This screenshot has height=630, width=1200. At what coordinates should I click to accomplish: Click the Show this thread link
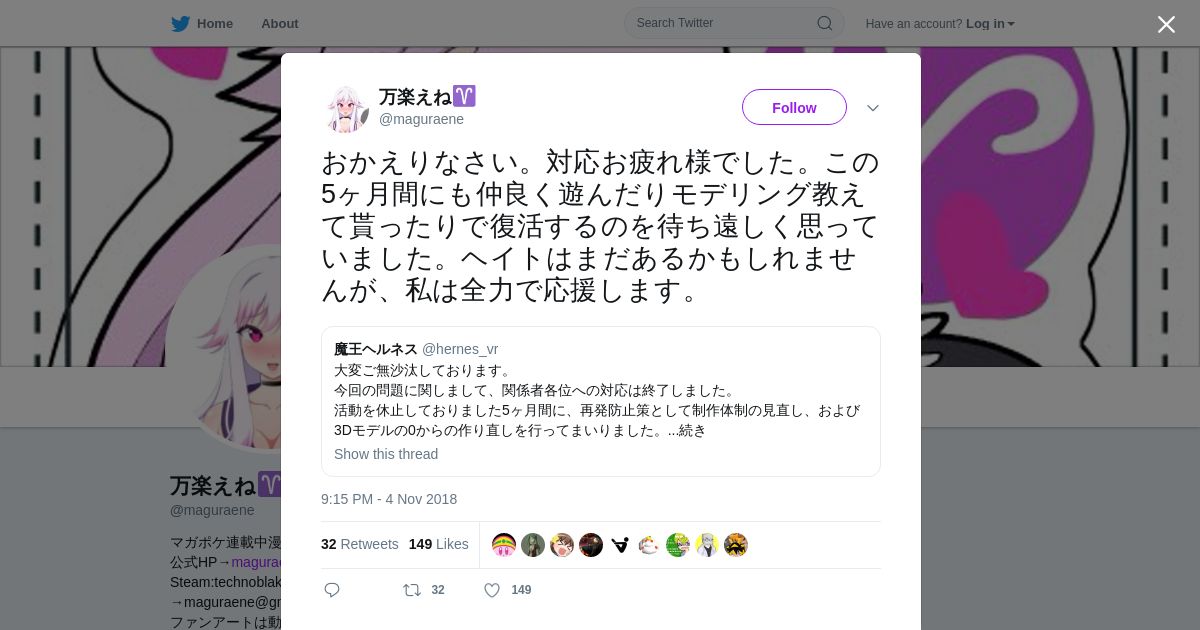pyautogui.click(x=386, y=454)
